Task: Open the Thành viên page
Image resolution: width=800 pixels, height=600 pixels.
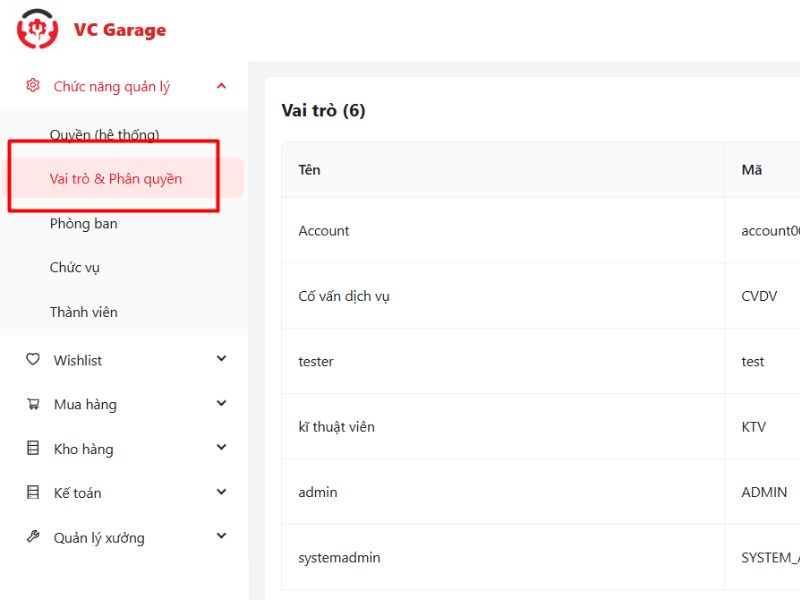Action: coord(84,312)
